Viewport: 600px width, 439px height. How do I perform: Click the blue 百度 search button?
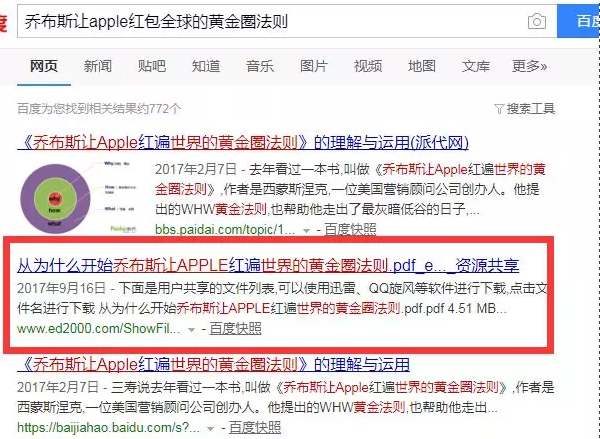pos(578,21)
